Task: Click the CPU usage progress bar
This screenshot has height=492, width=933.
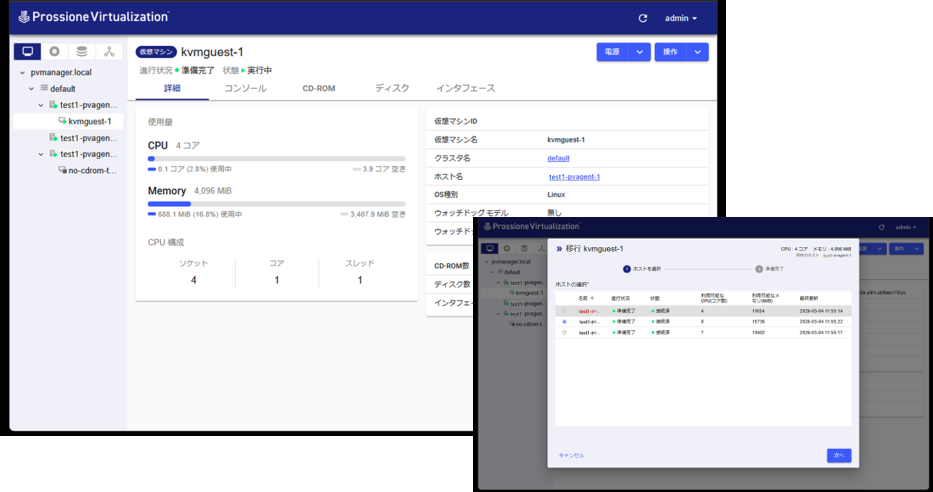Action: pos(277,159)
